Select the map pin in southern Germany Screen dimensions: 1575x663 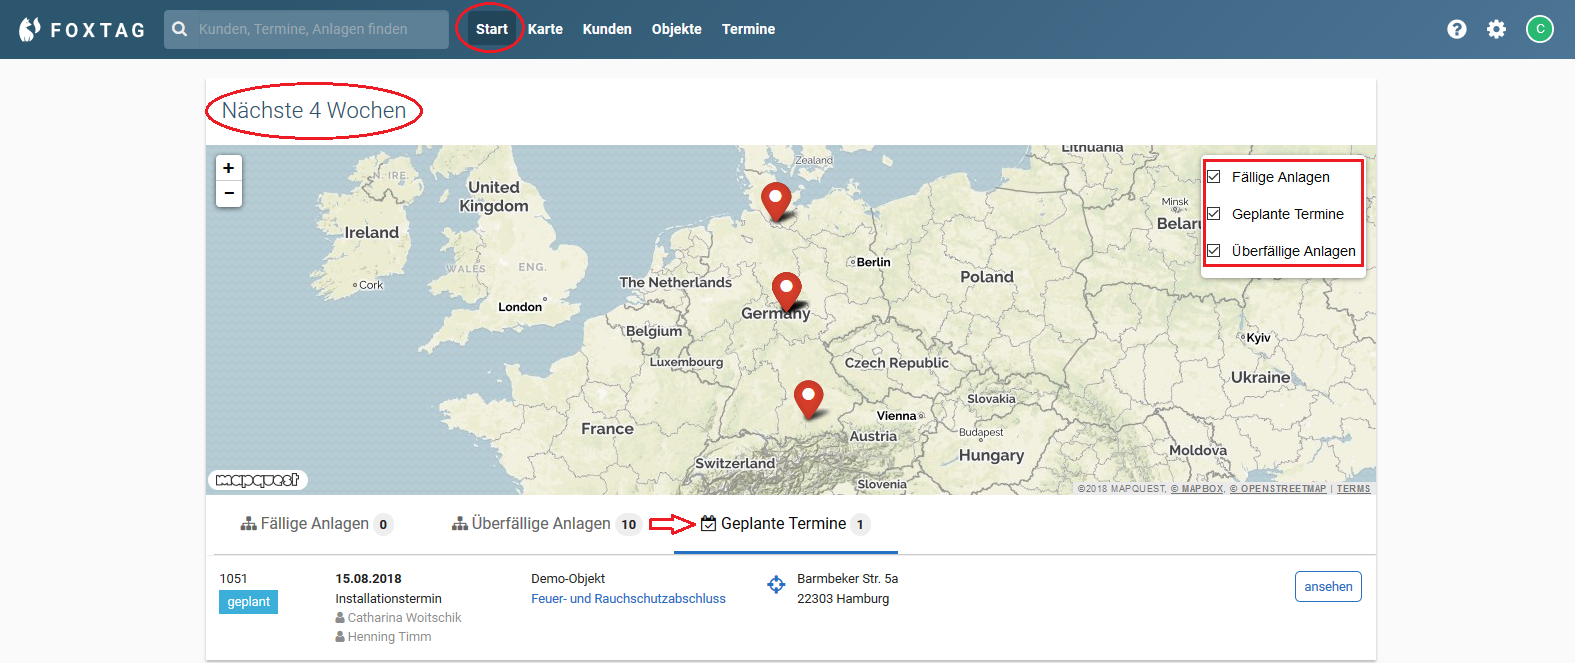point(808,400)
